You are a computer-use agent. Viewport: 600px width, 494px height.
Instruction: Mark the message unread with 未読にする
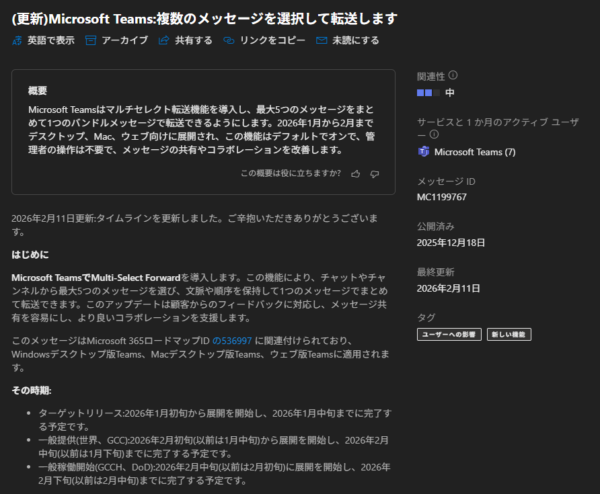point(321,40)
